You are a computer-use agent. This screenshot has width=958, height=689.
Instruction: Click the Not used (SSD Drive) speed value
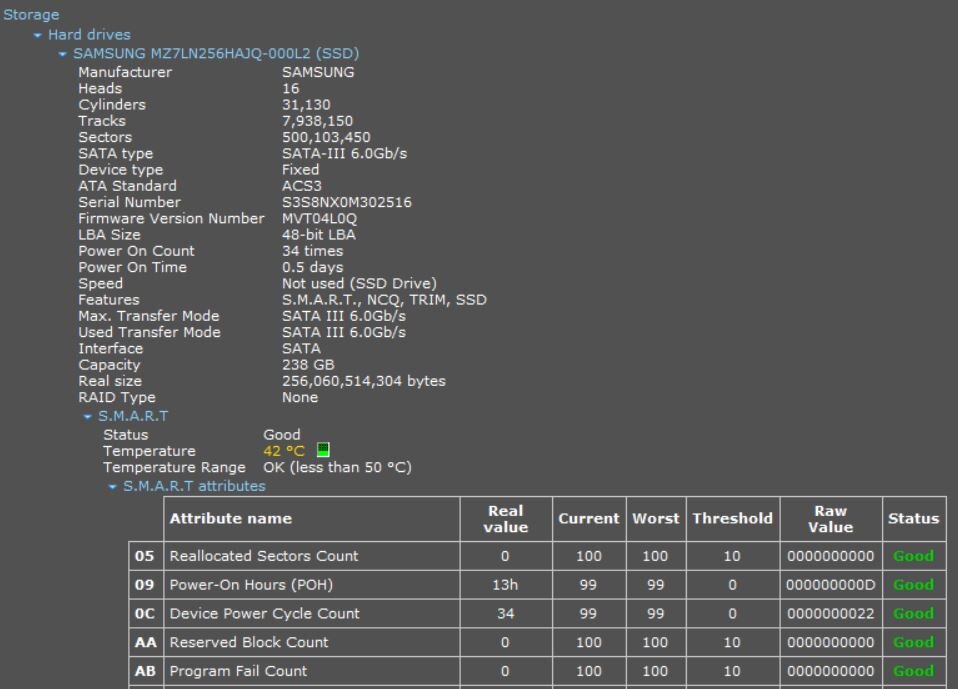(x=359, y=283)
